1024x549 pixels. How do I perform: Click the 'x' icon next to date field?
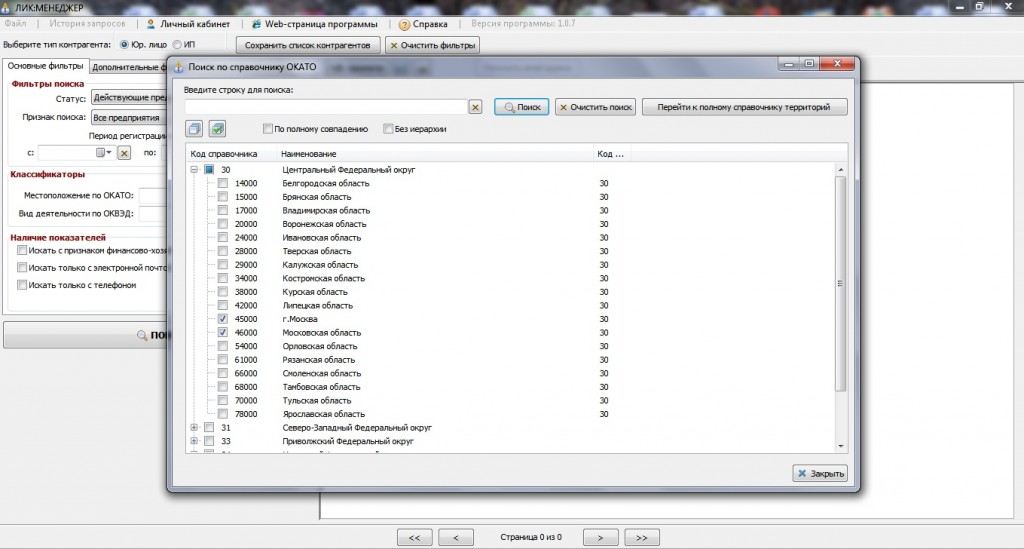[124, 153]
